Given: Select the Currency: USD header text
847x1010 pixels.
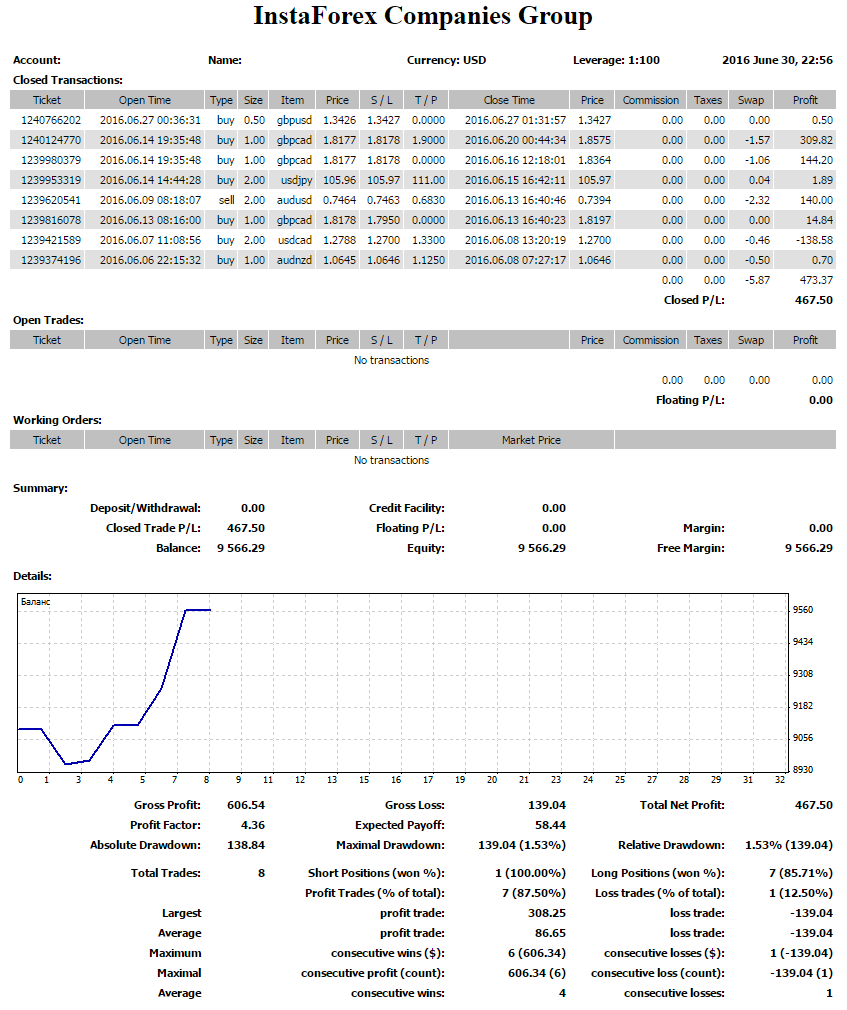Looking at the screenshot, I should (446, 60).
